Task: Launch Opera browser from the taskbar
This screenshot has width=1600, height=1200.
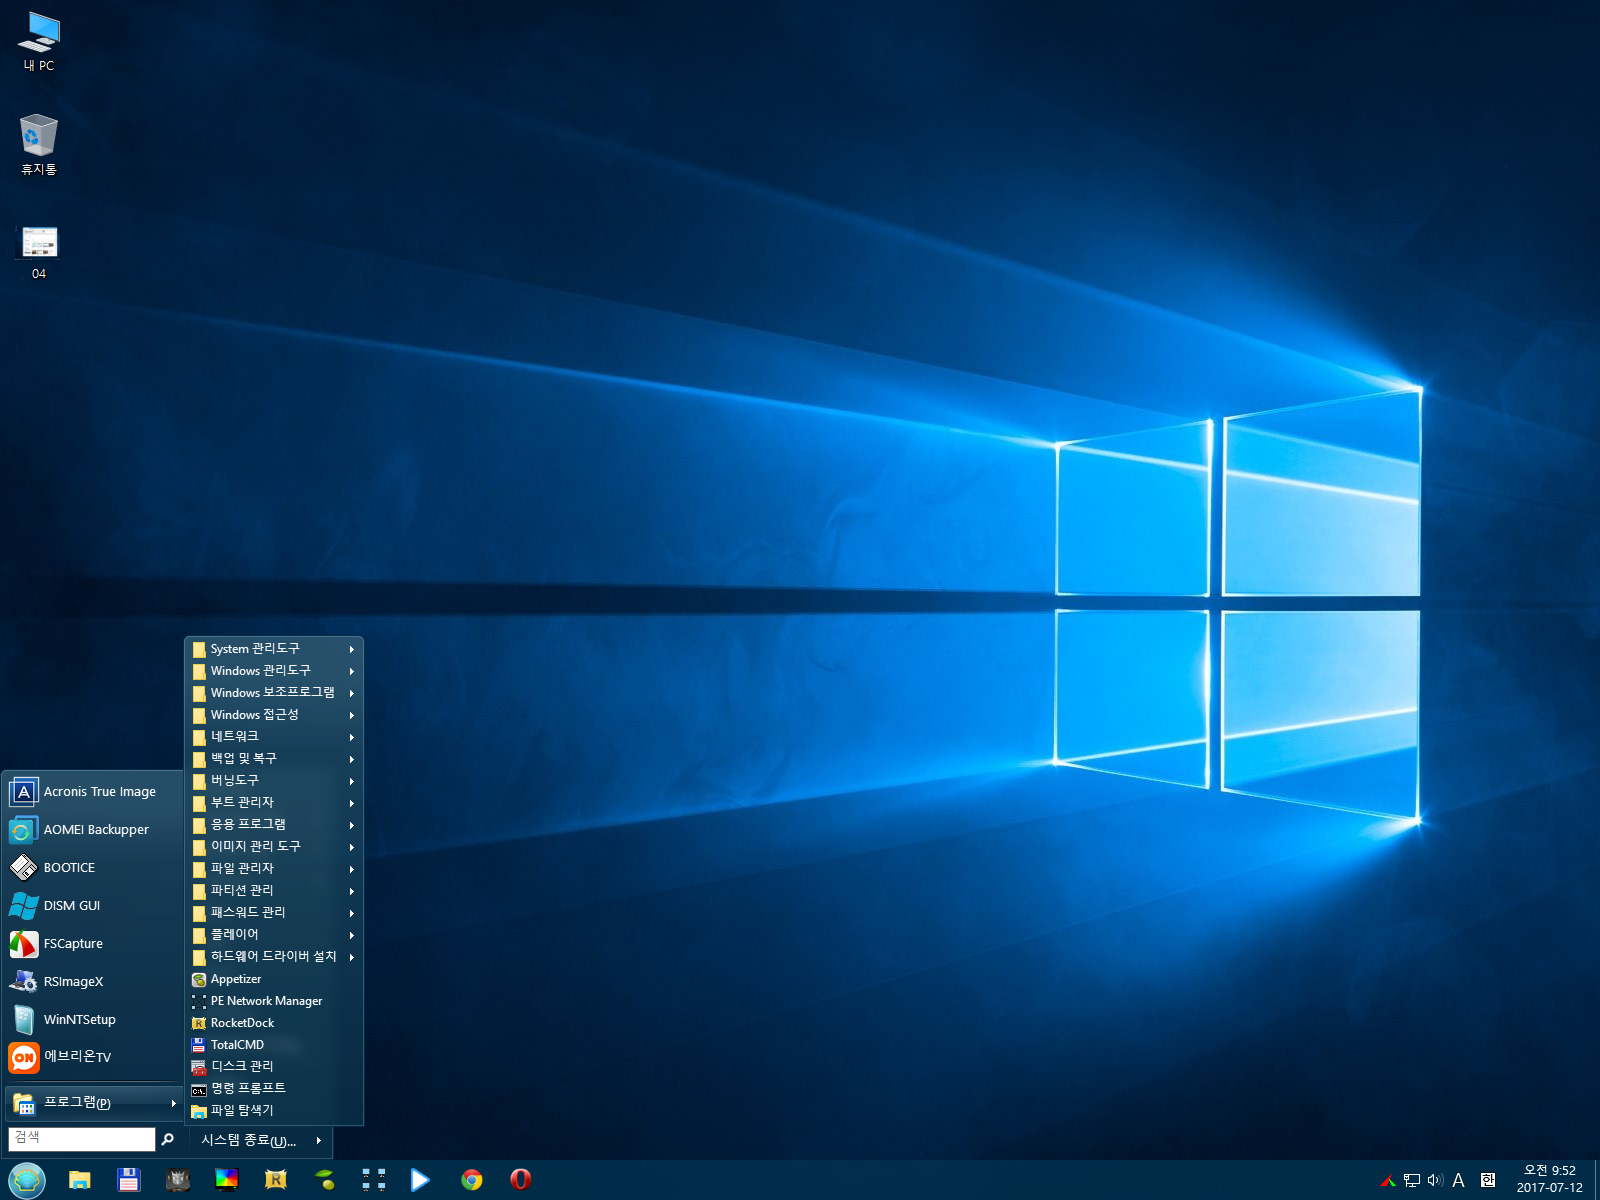Action: tap(520, 1180)
